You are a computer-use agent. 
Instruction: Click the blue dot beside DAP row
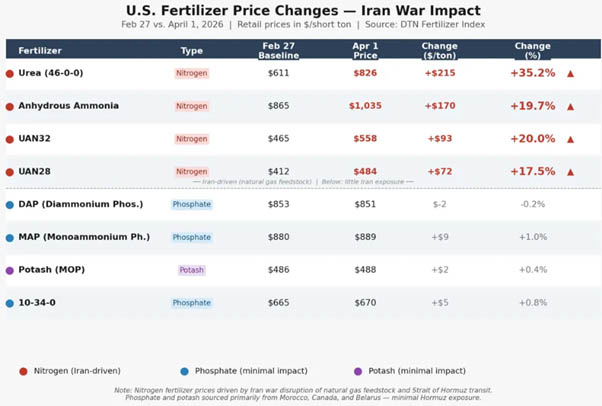tap(10, 205)
